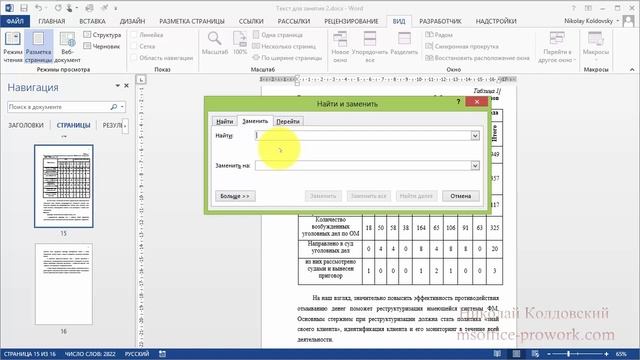Select page 15 thumbnail
Viewport: 640px width, 360px height.
coord(64,186)
